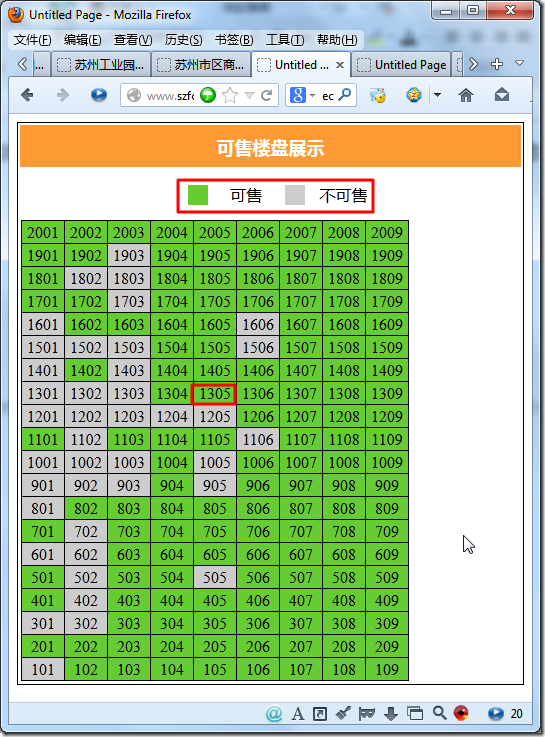The width and height of the screenshot is (545, 737).
Task: Select unit 101 gray cell
Action: coord(43,669)
